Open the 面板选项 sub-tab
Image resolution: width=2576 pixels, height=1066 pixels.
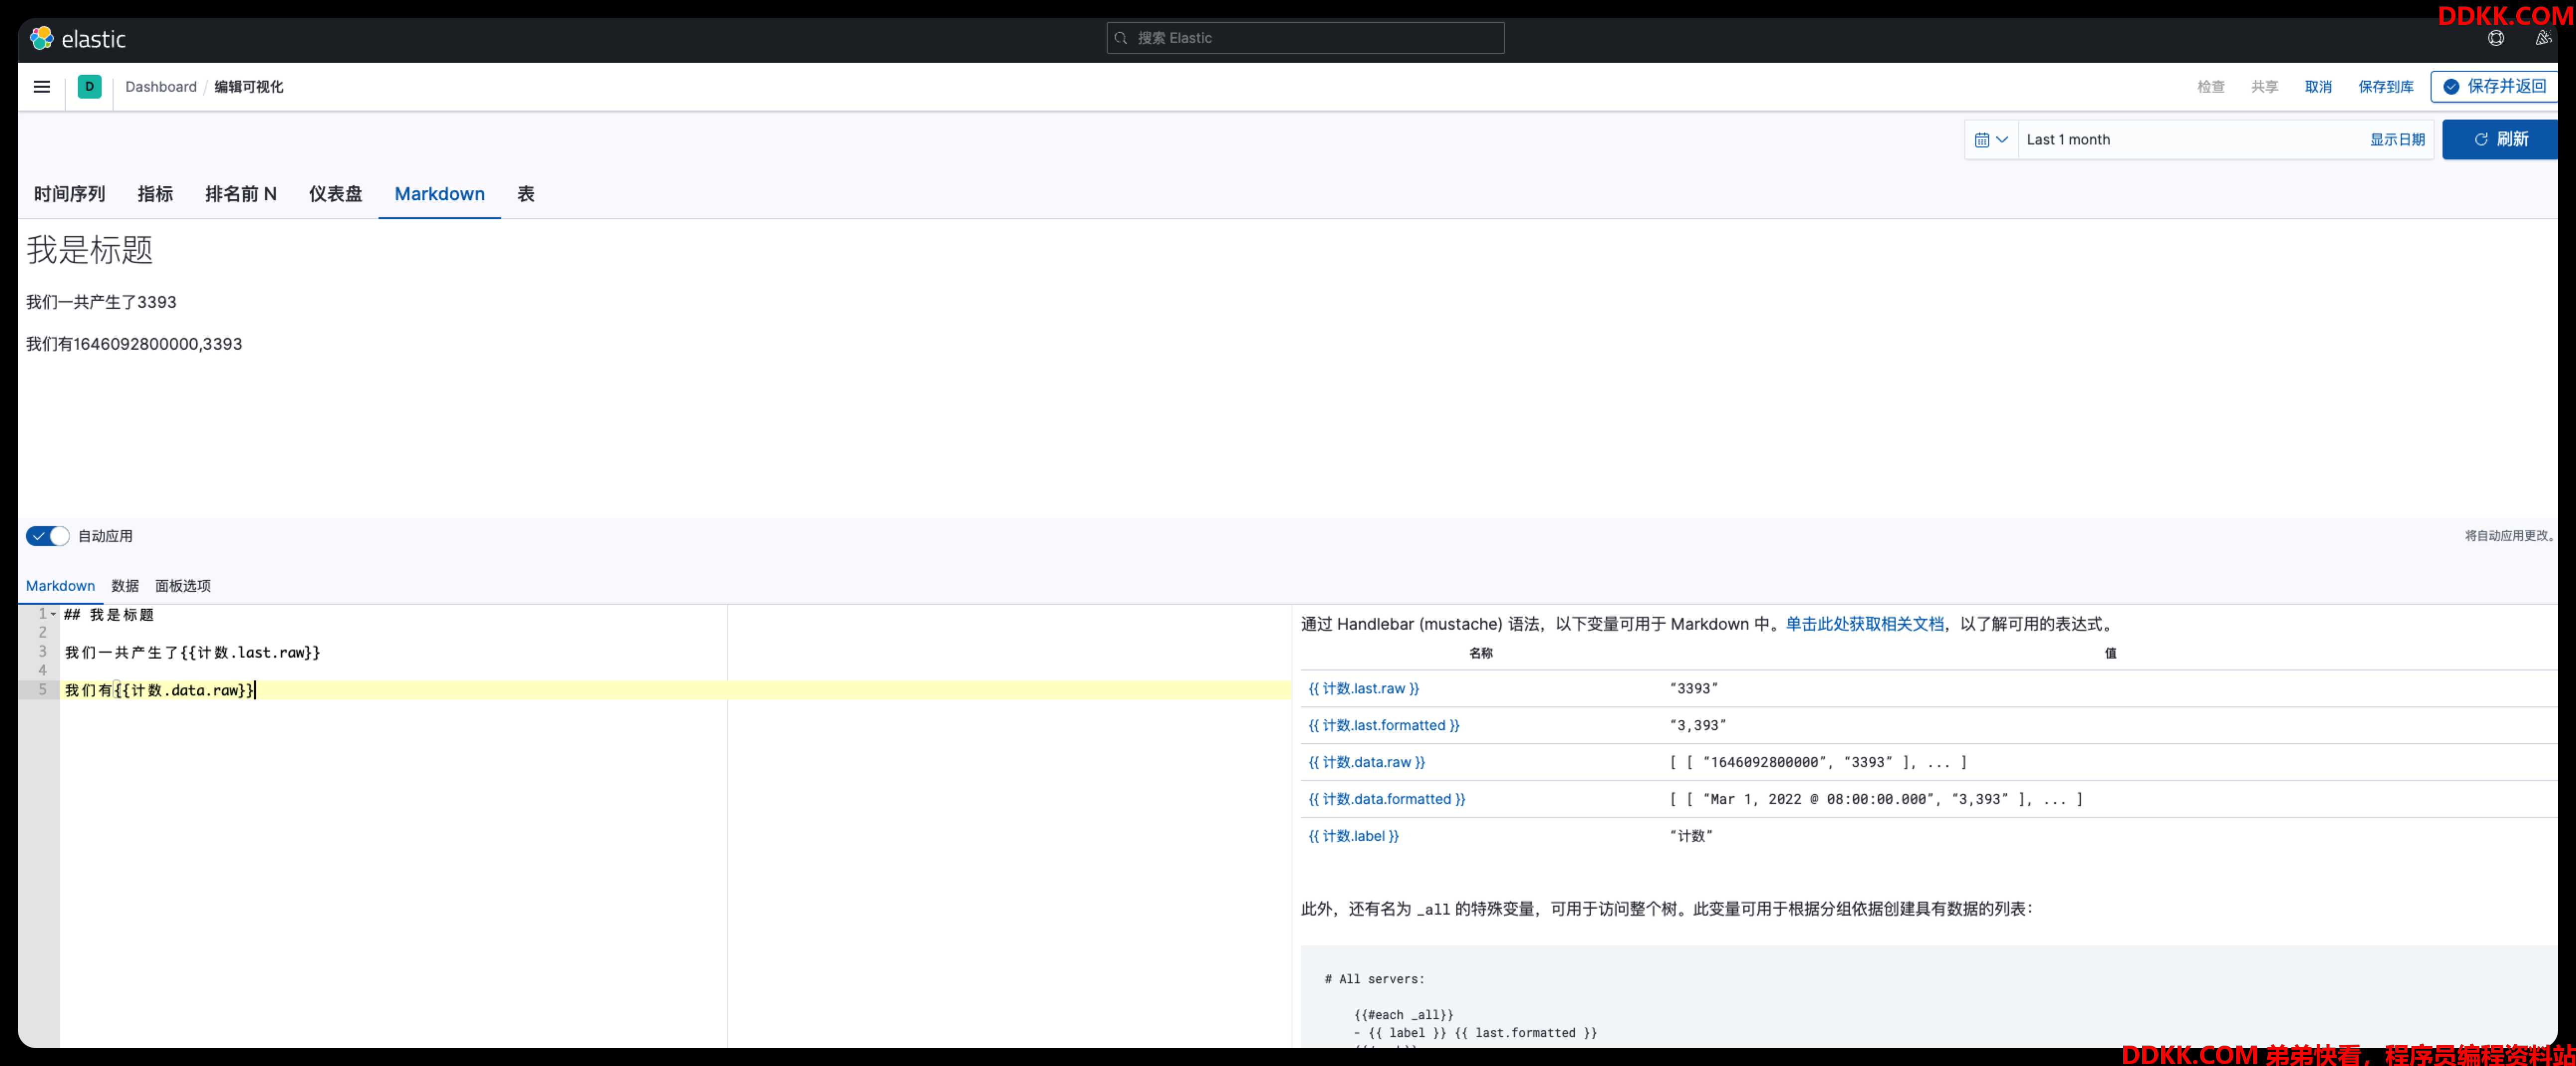point(183,586)
